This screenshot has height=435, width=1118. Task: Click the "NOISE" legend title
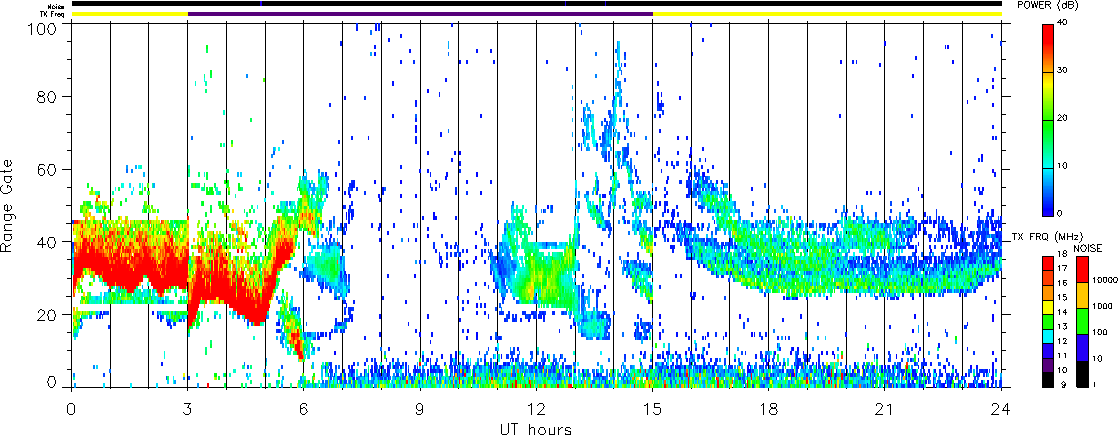[x=1088, y=248]
